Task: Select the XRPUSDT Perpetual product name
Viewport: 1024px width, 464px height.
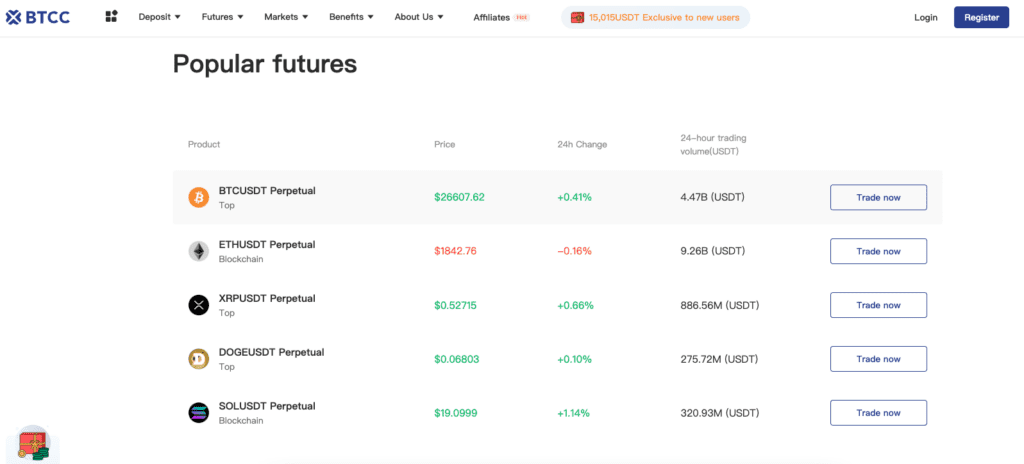Action: [x=267, y=298]
